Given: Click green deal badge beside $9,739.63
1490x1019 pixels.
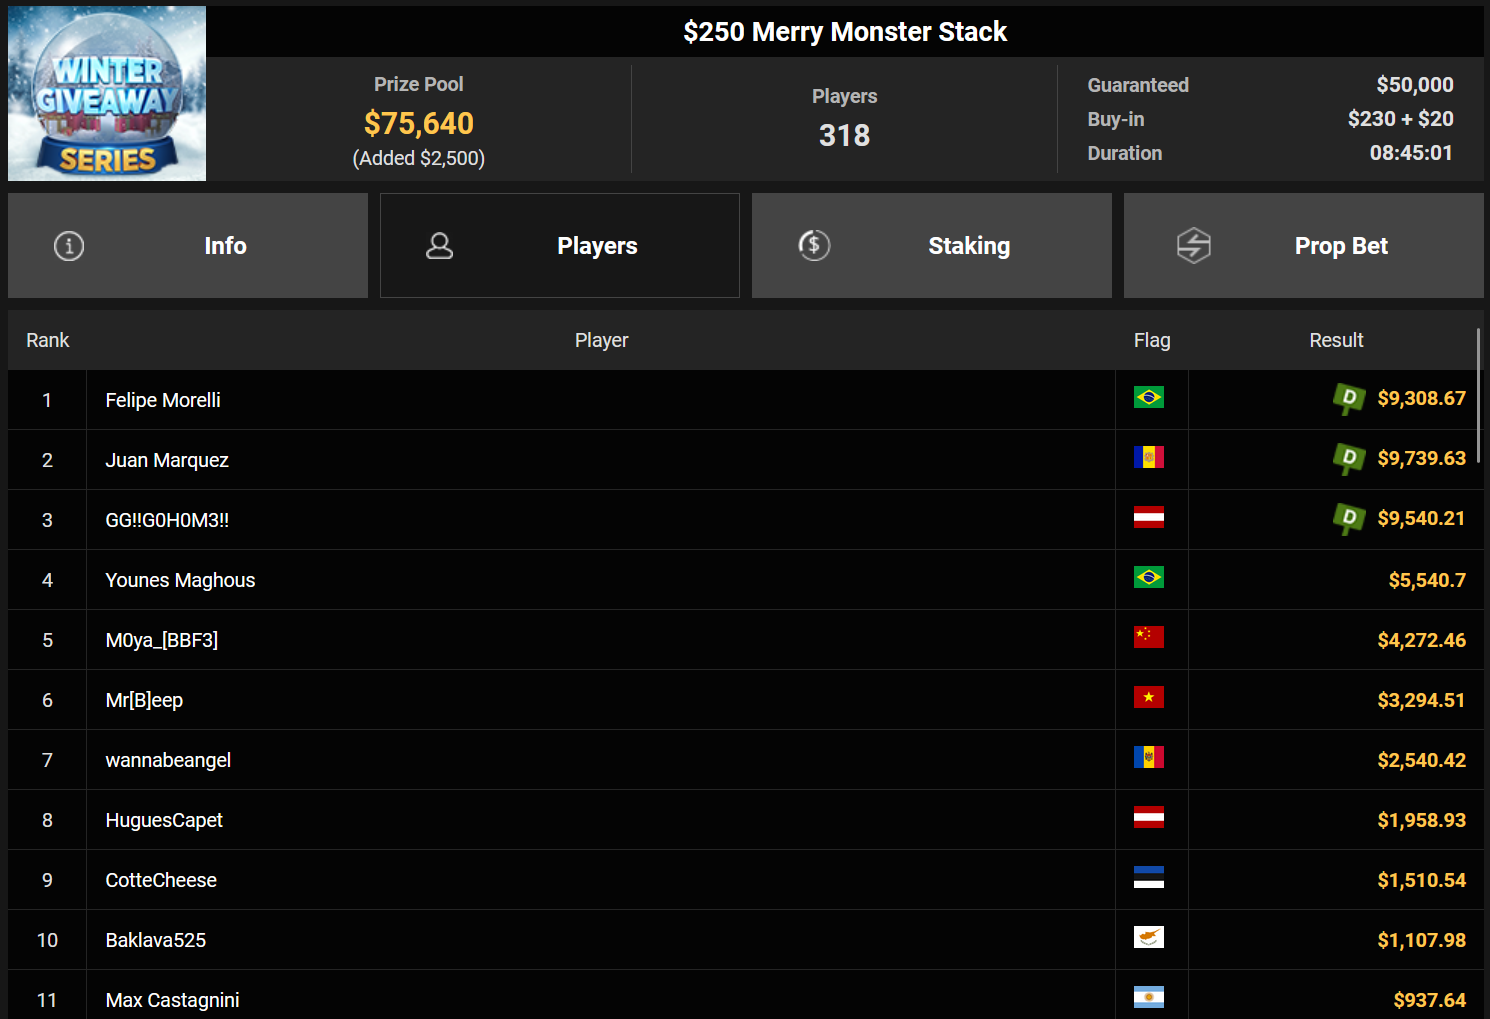Looking at the screenshot, I should click(x=1348, y=459).
